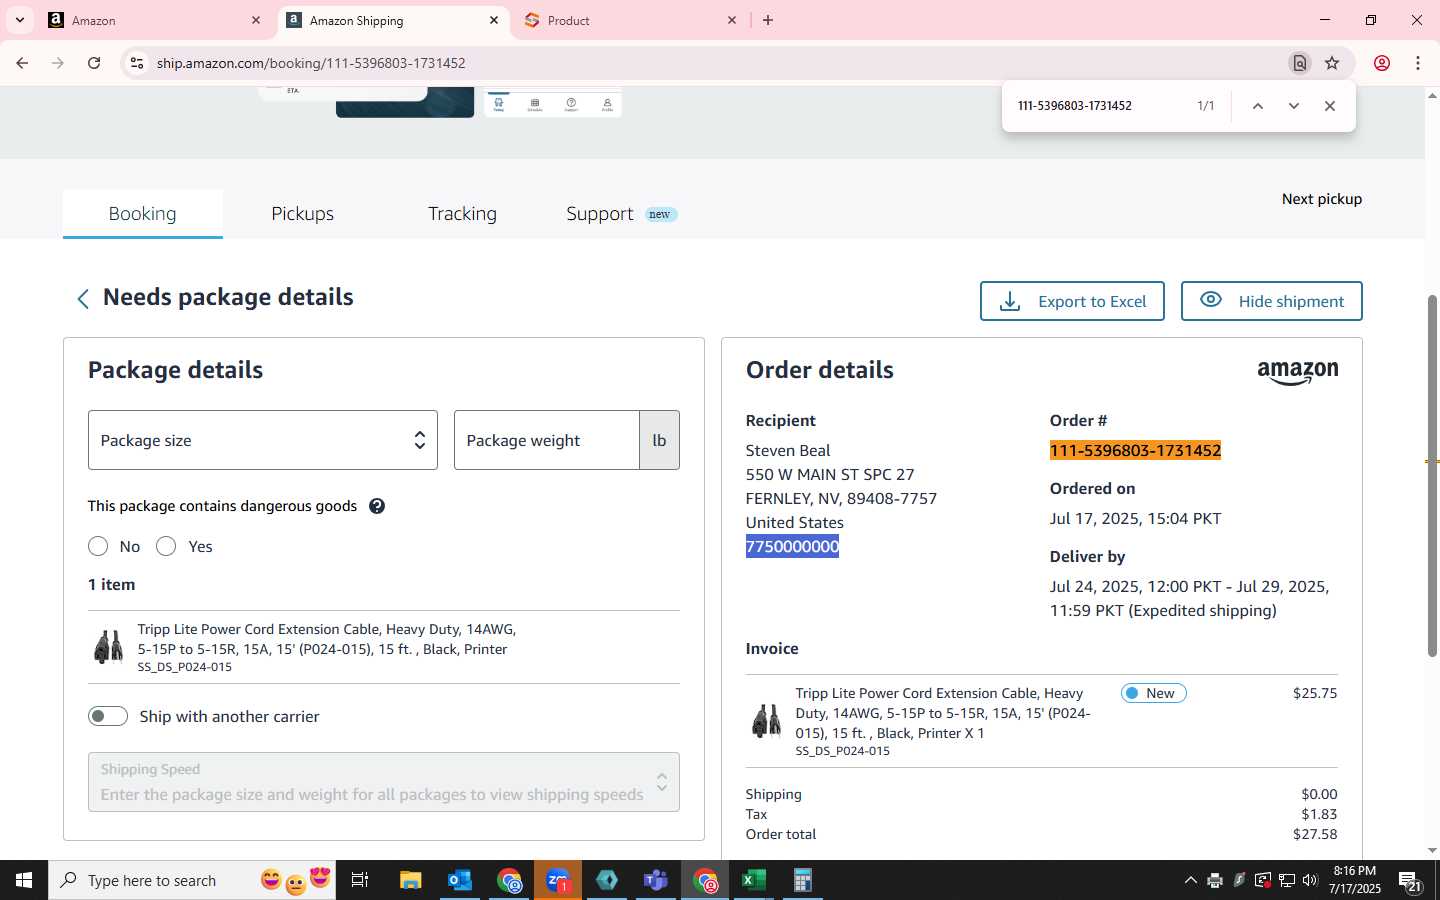Close the Amazon tab
1440x900 pixels.
click(256, 20)
